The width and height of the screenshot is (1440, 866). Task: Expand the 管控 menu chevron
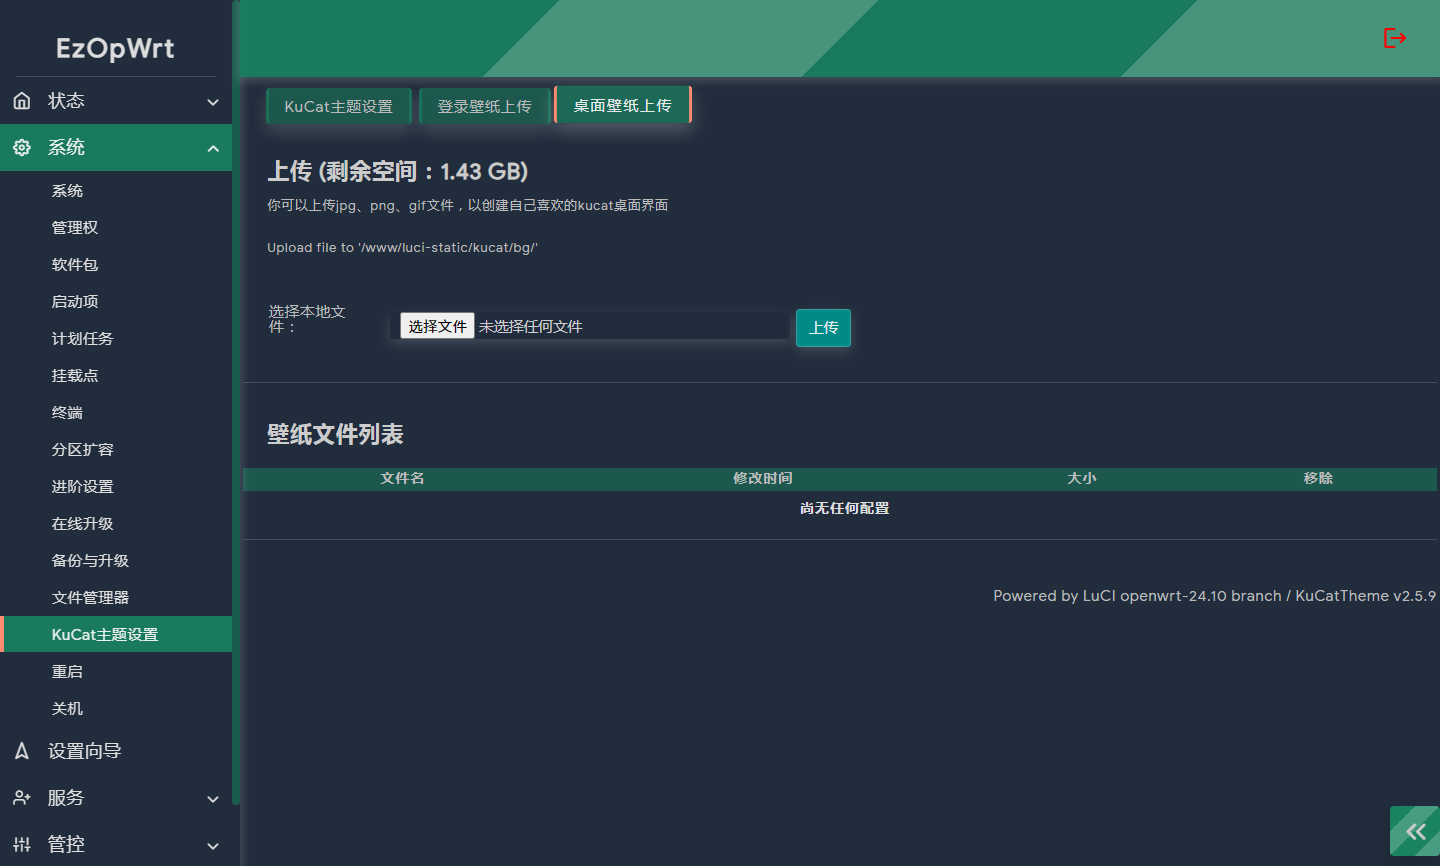[213, 846]
